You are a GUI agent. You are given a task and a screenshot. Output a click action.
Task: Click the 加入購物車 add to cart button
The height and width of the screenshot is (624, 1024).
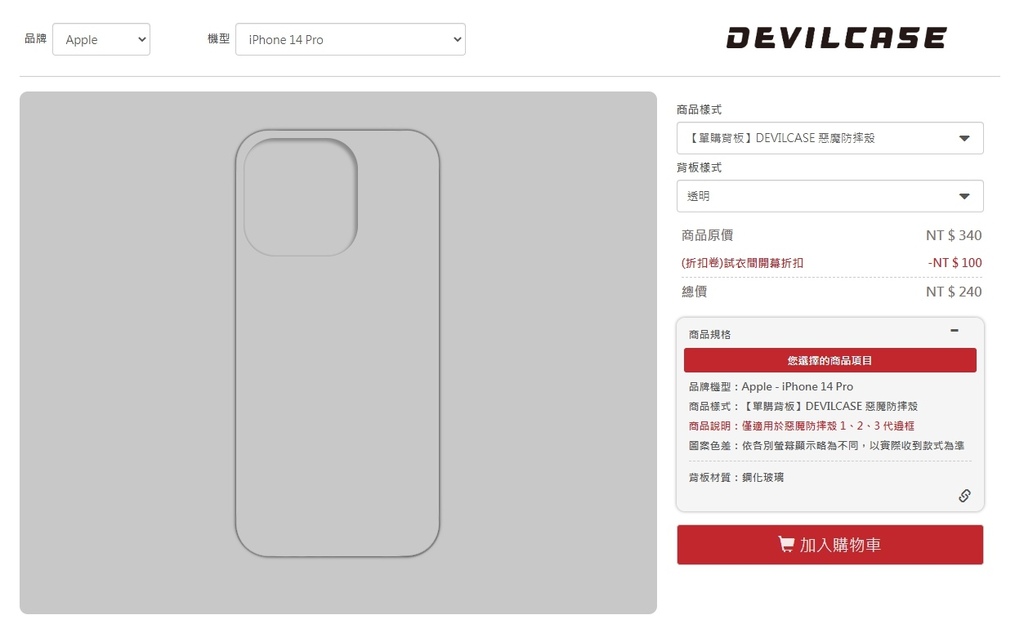pos(829,544)
